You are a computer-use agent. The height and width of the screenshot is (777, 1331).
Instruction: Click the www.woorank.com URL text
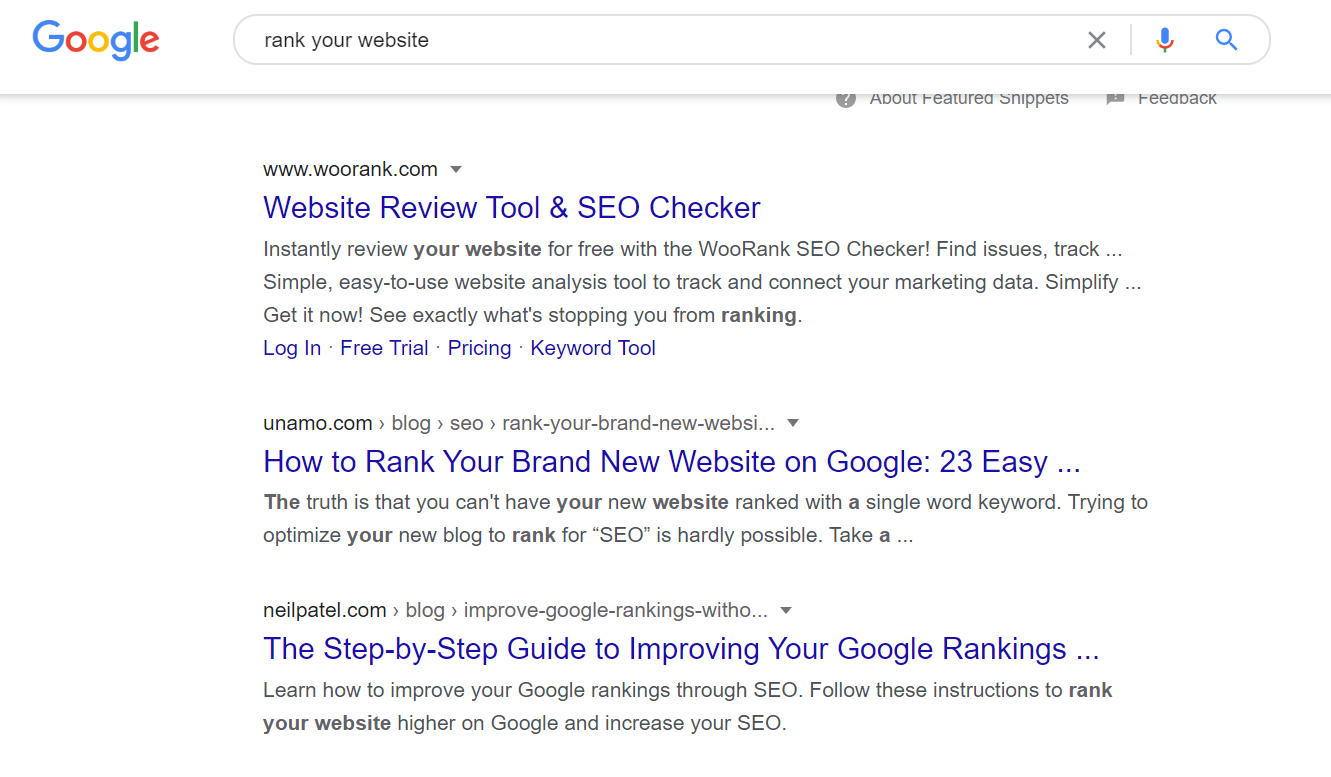pyautogui.click(x=350, y=169)
